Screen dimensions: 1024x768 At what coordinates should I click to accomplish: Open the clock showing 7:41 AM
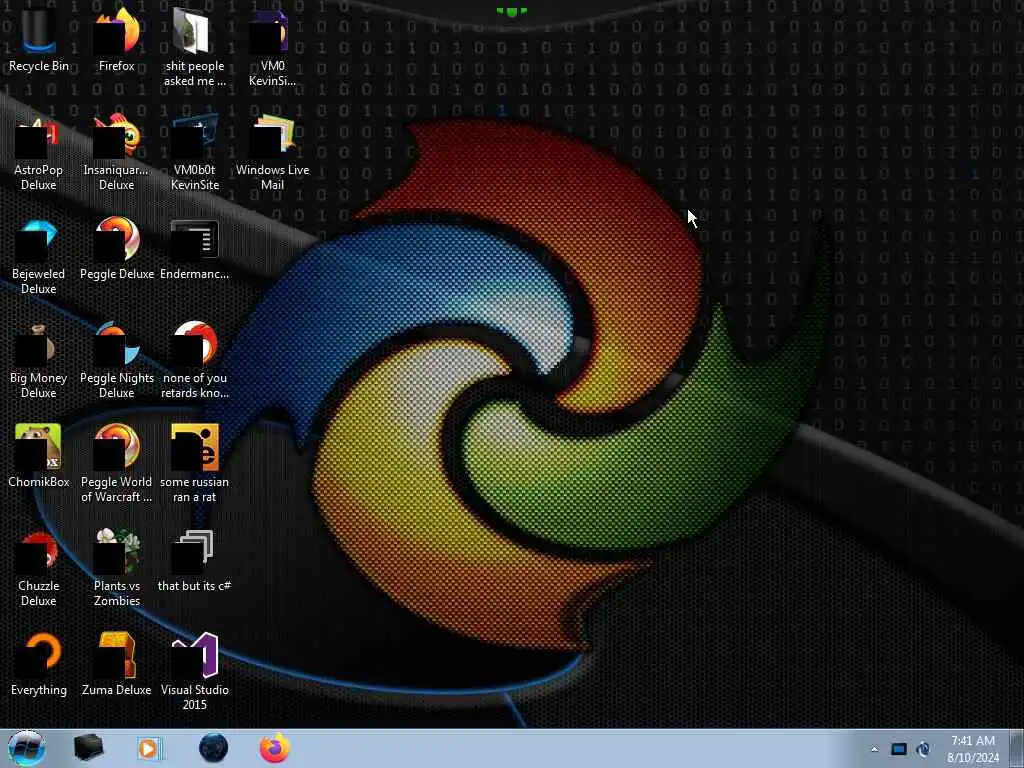click(x=972, y=749)
